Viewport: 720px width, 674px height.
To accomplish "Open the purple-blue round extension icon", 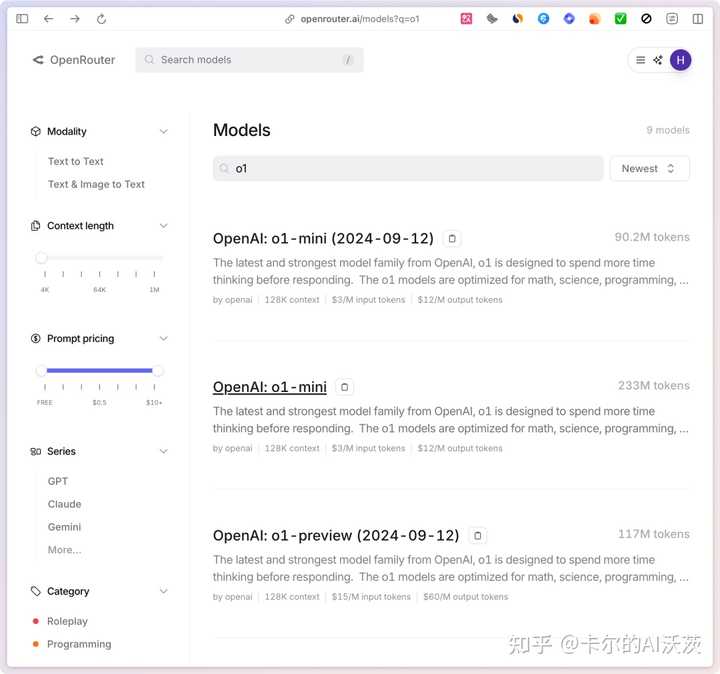I will (x=569, y=19).
